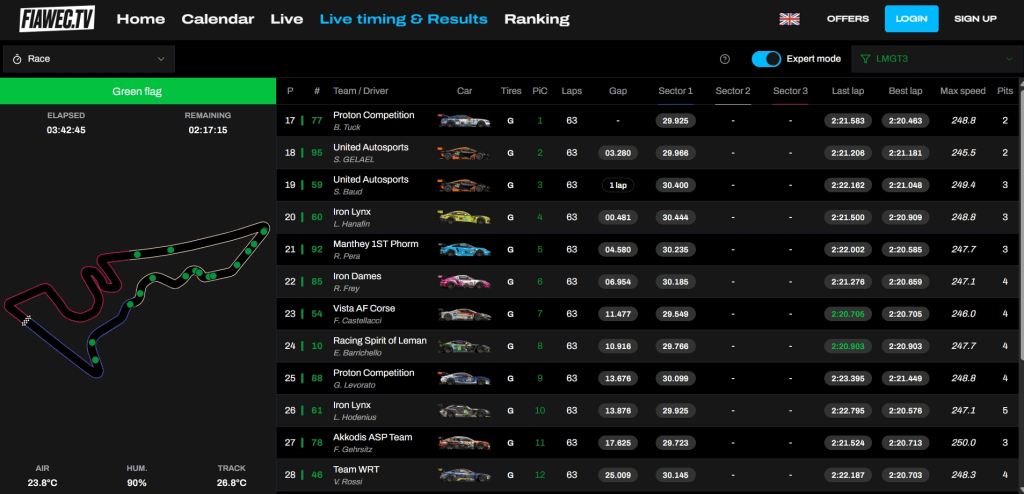Click the Green flag status banner
Image resolution: width=1024 pixels, height=494 pixels.
(137, 91)
